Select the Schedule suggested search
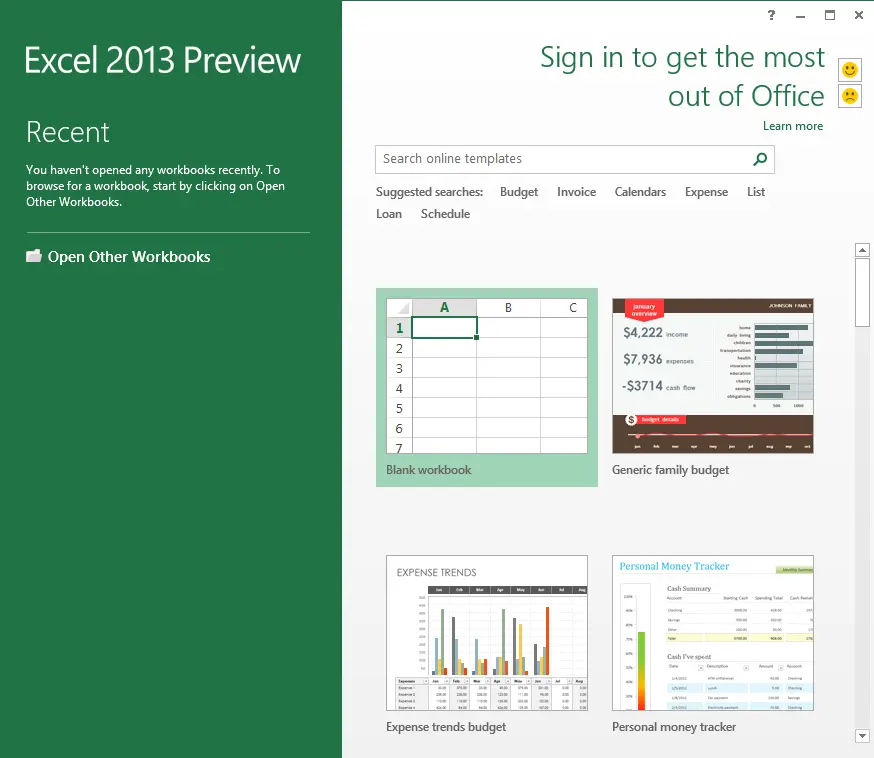This screenshot has width=874, height=758. (446, 213)
